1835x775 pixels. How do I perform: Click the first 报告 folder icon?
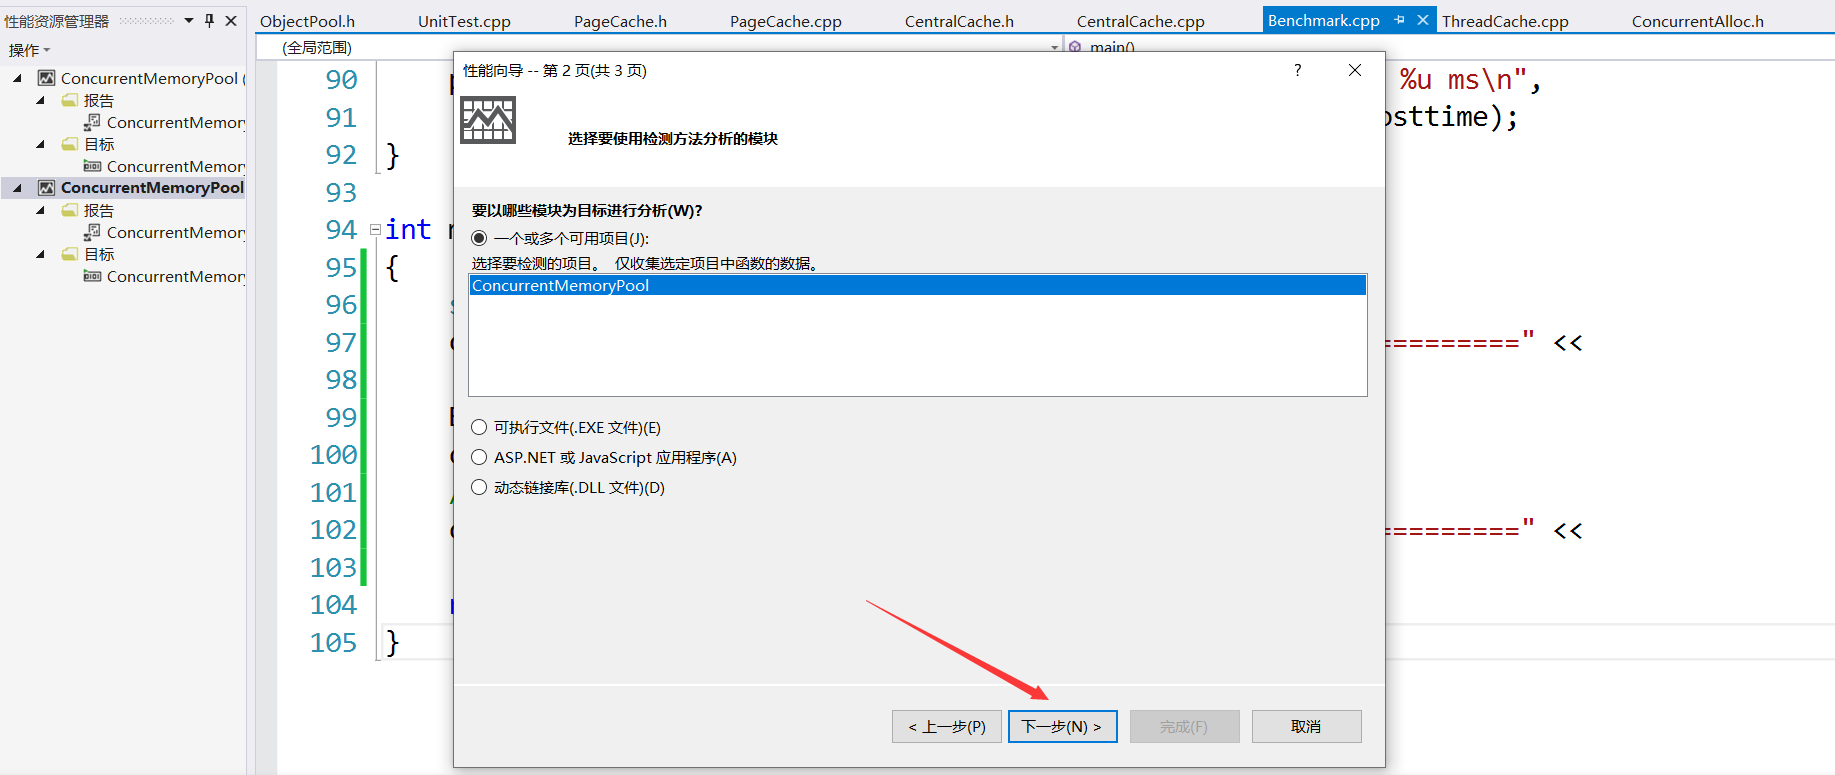(x=69, y=100)
